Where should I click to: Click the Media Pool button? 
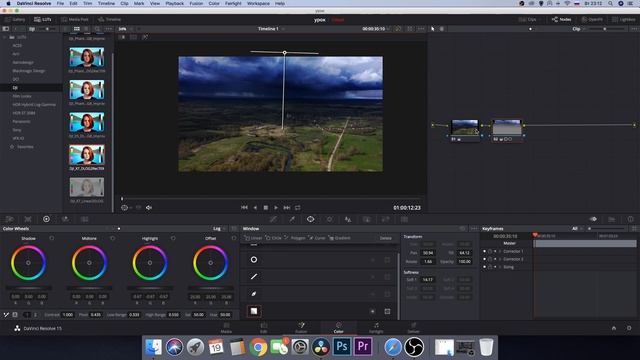[x=75, y=19]
